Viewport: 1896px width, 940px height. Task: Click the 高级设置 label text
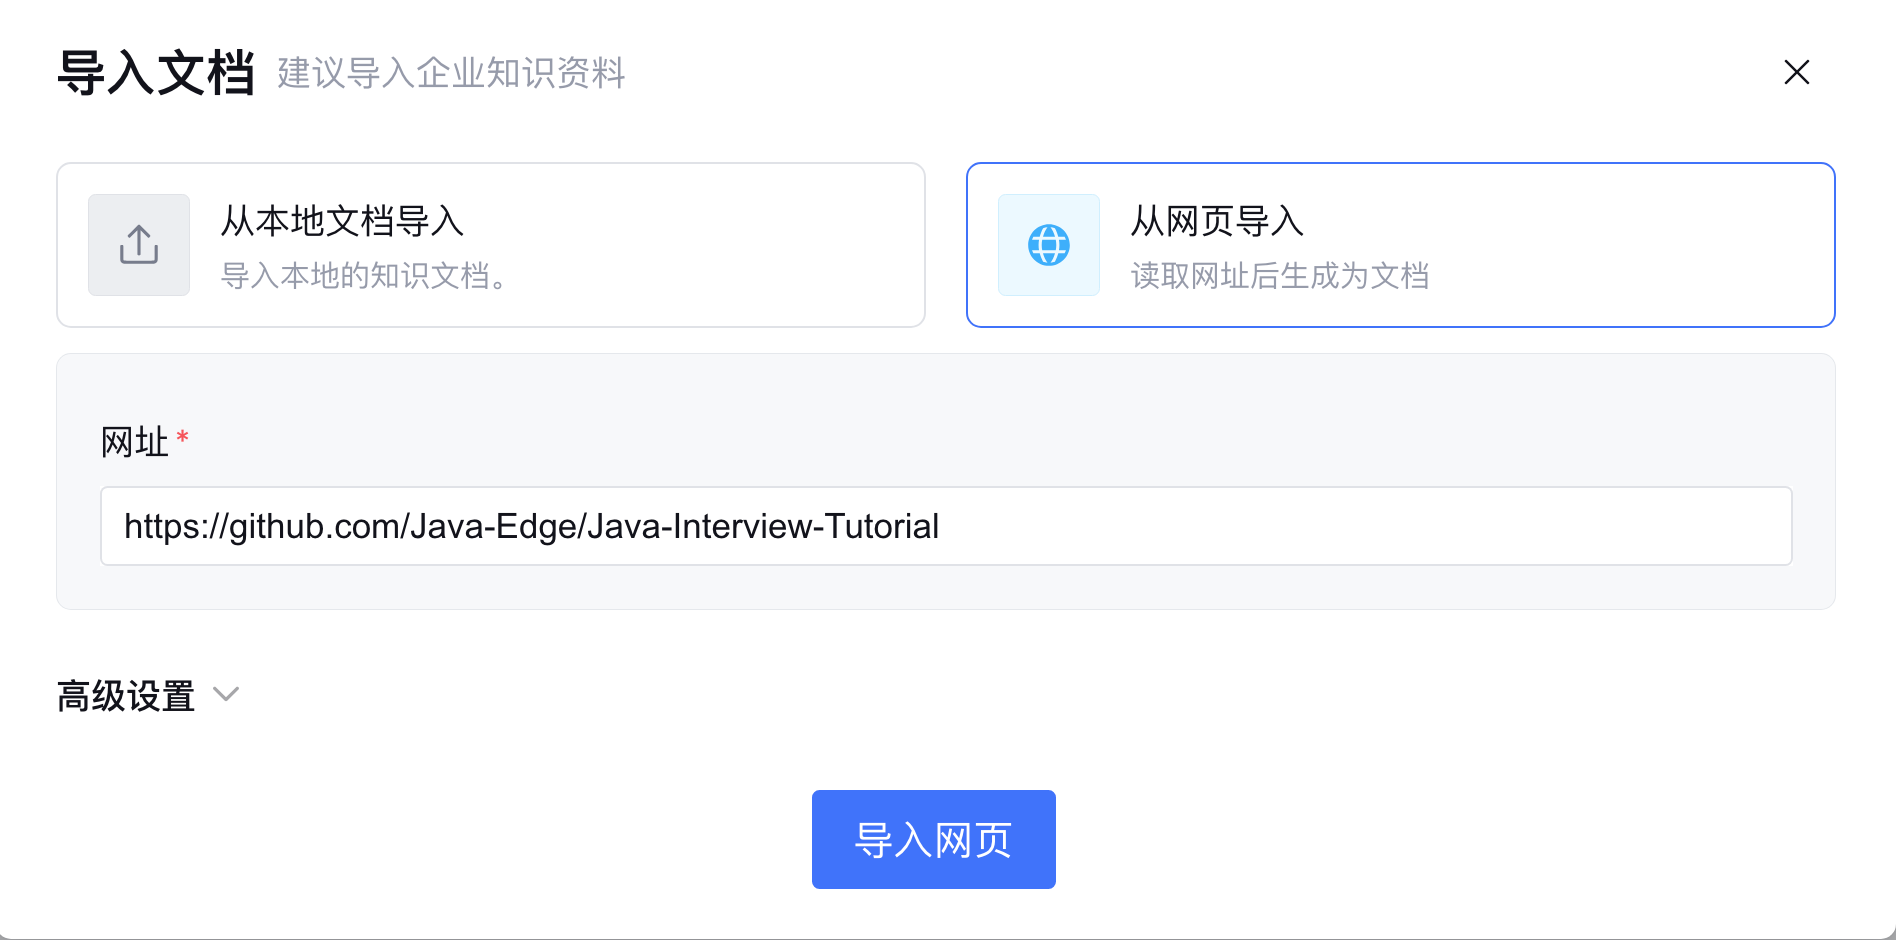[x=126, y=696]
